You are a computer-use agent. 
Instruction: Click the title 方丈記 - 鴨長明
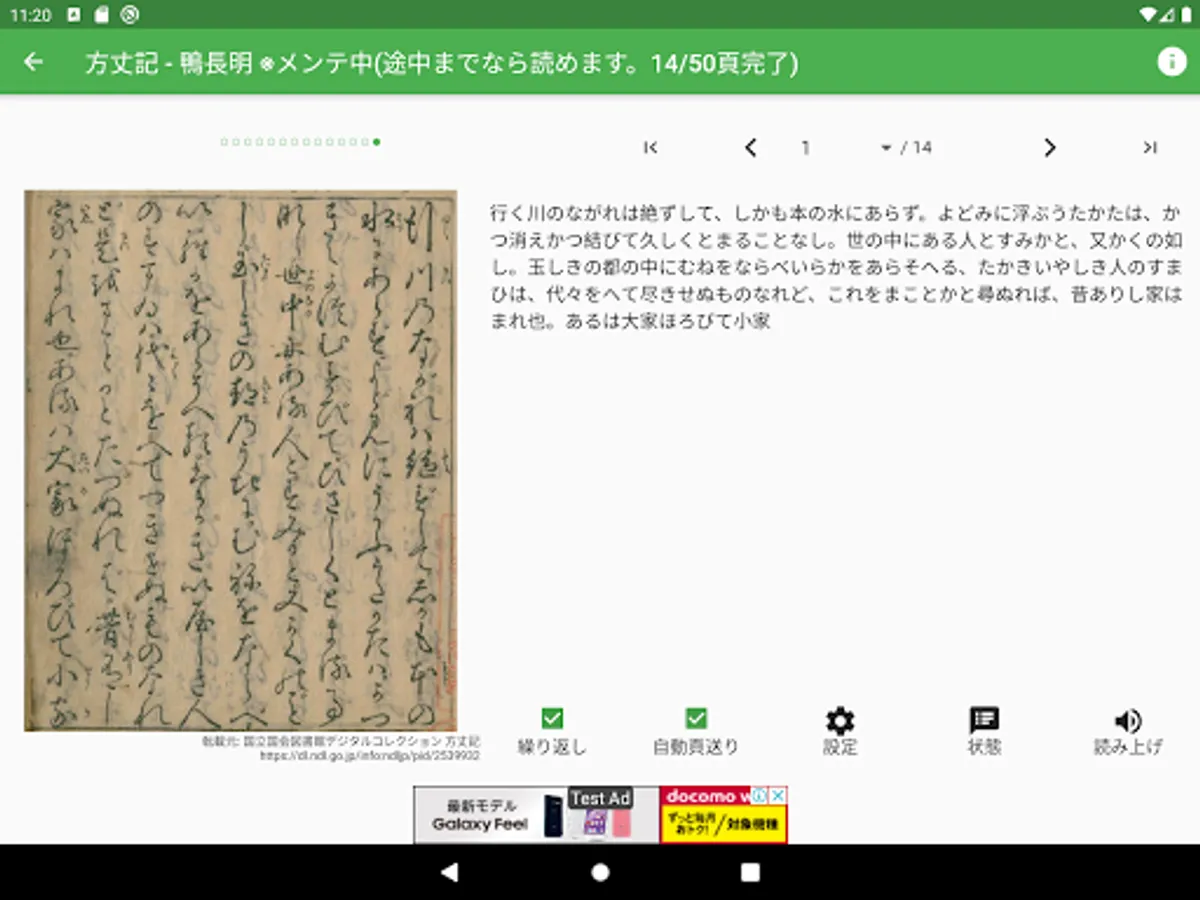click(169, 62)
